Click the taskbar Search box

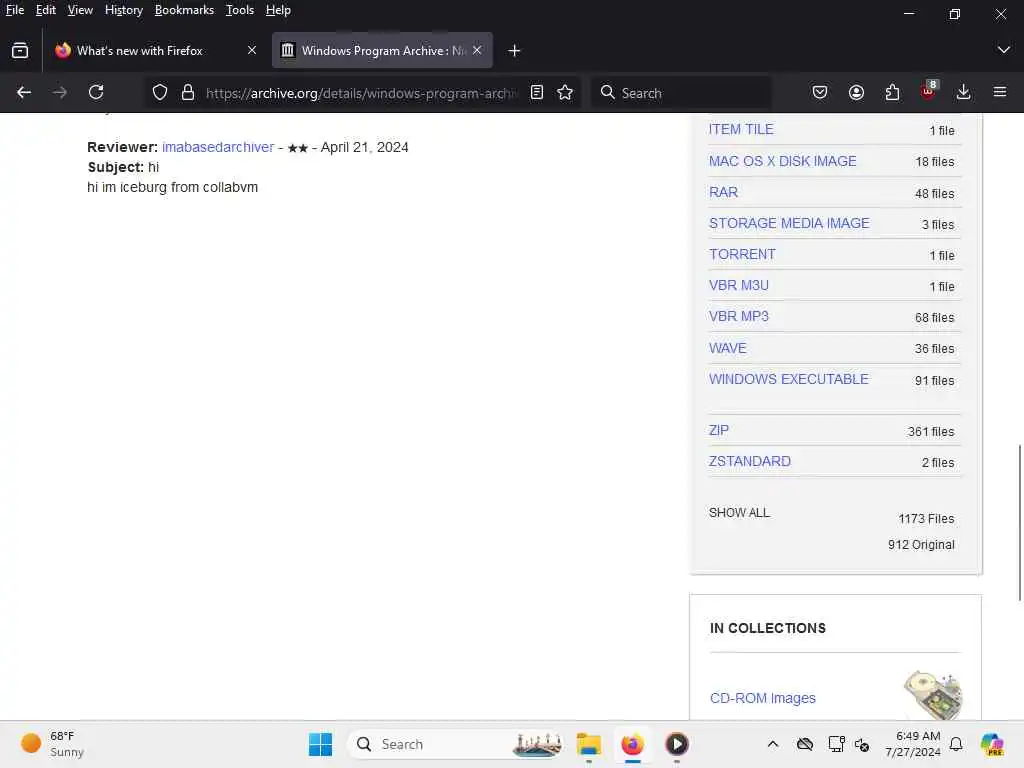click(x=457, y=744)
